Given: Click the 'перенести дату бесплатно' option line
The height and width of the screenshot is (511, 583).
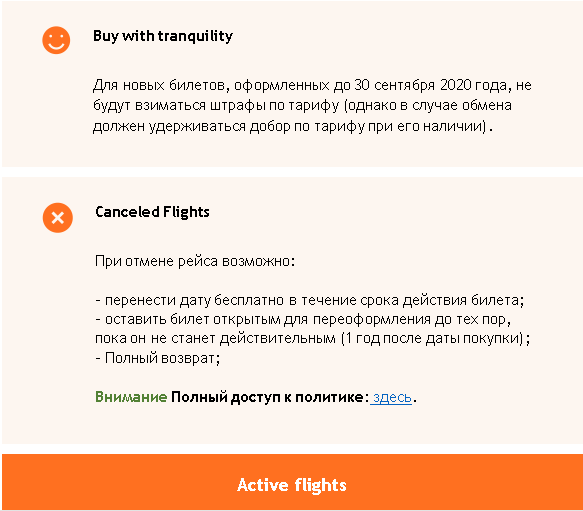Looking at the screenshot, I should [x=310, y=301].
